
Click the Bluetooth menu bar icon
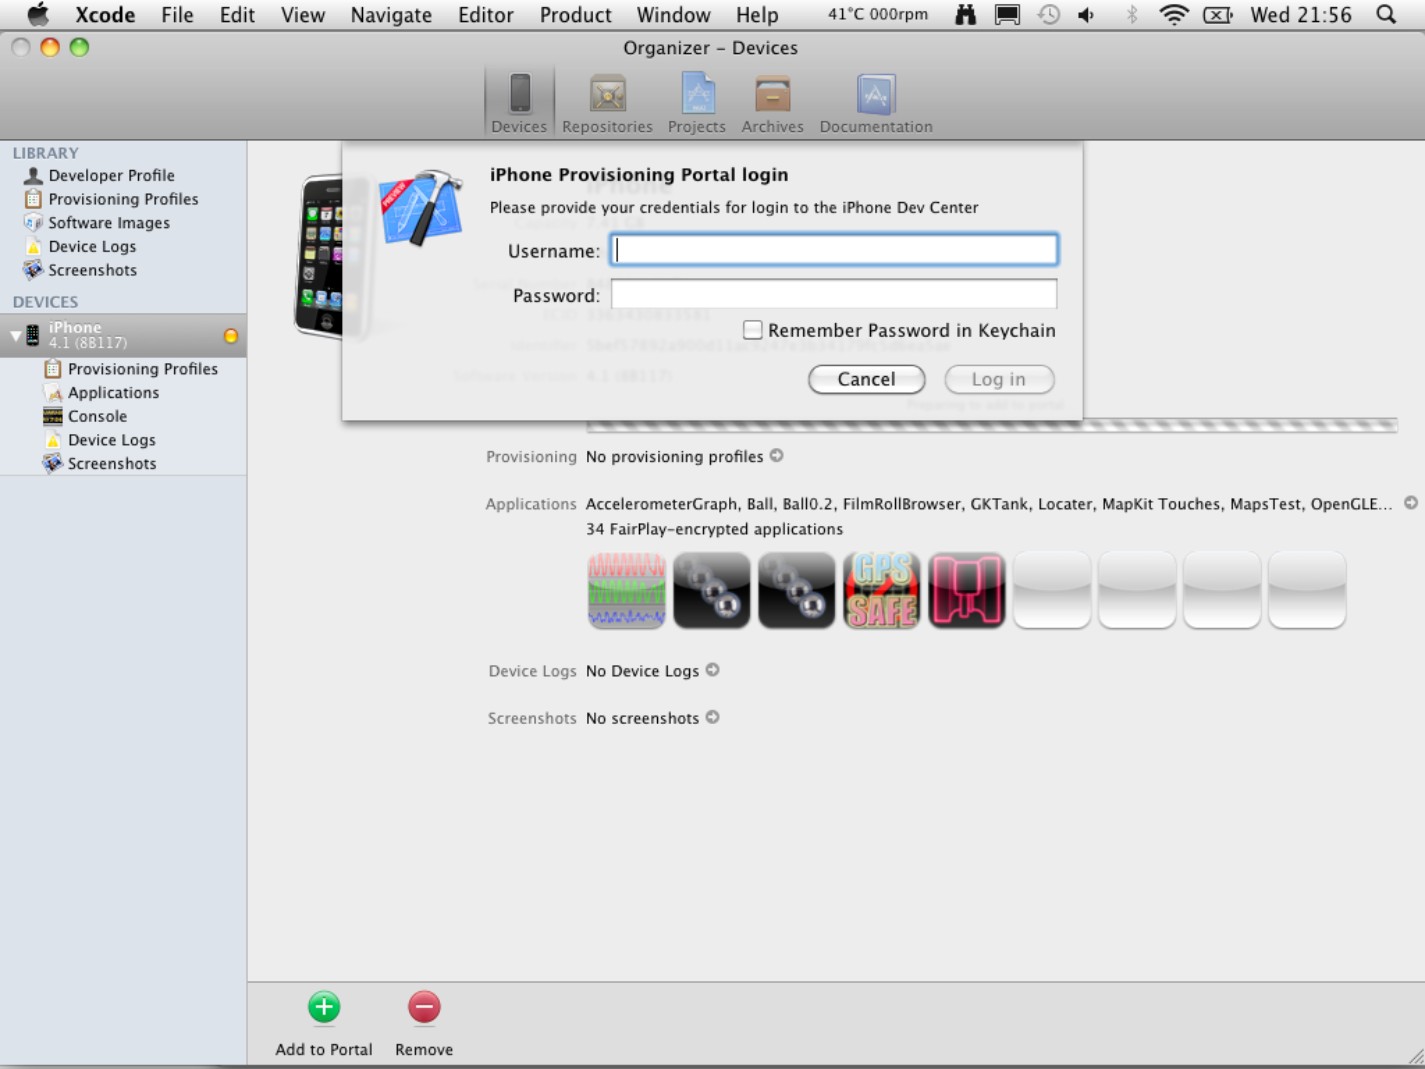point(1132,15)
